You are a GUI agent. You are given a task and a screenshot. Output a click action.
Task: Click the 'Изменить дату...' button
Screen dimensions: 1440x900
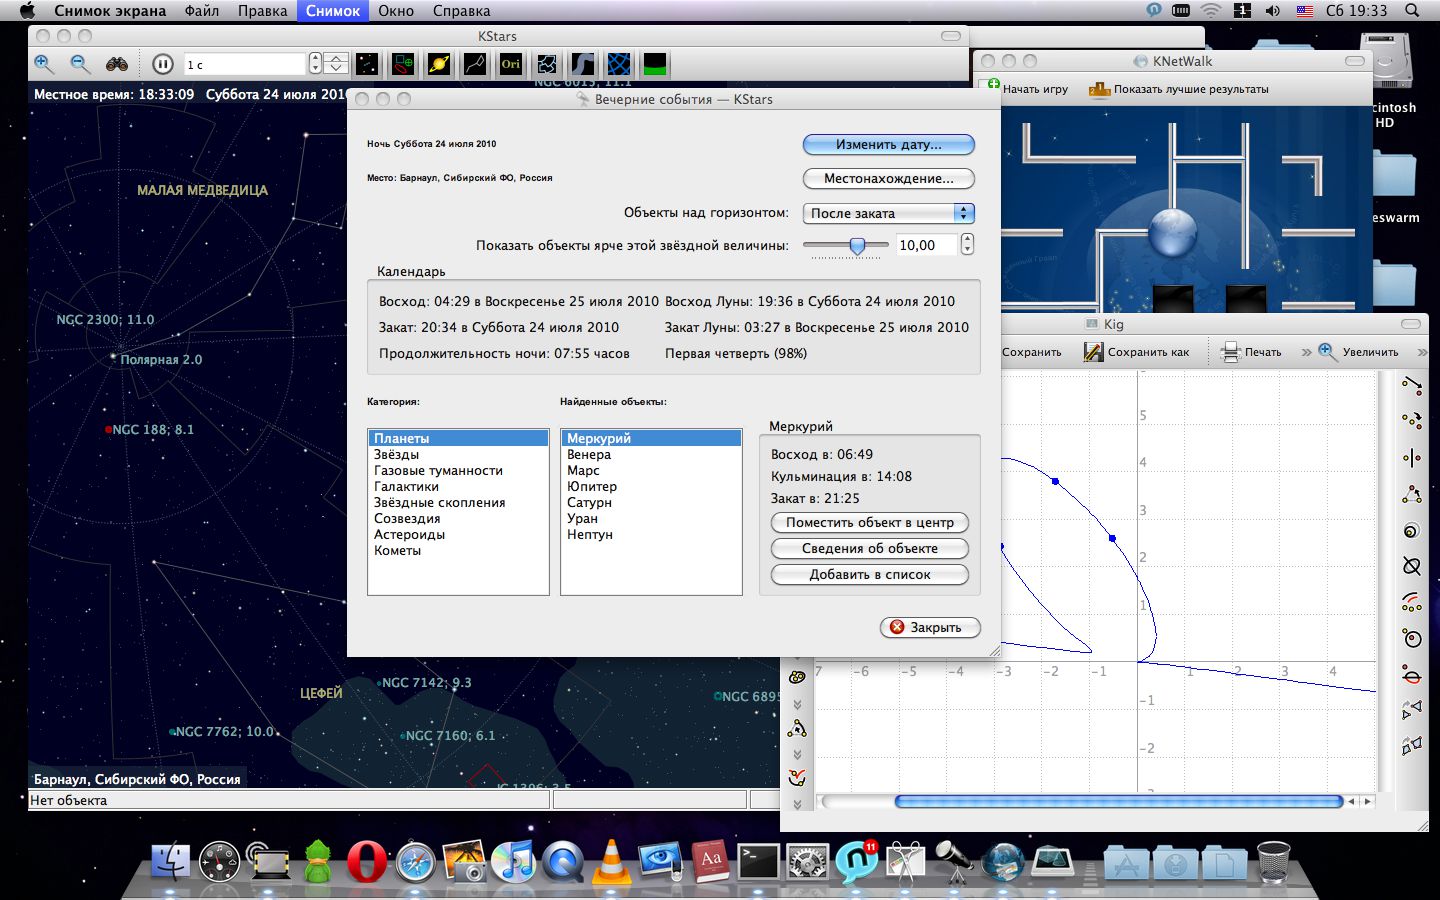pyautogui.click(x=888, y=145)
